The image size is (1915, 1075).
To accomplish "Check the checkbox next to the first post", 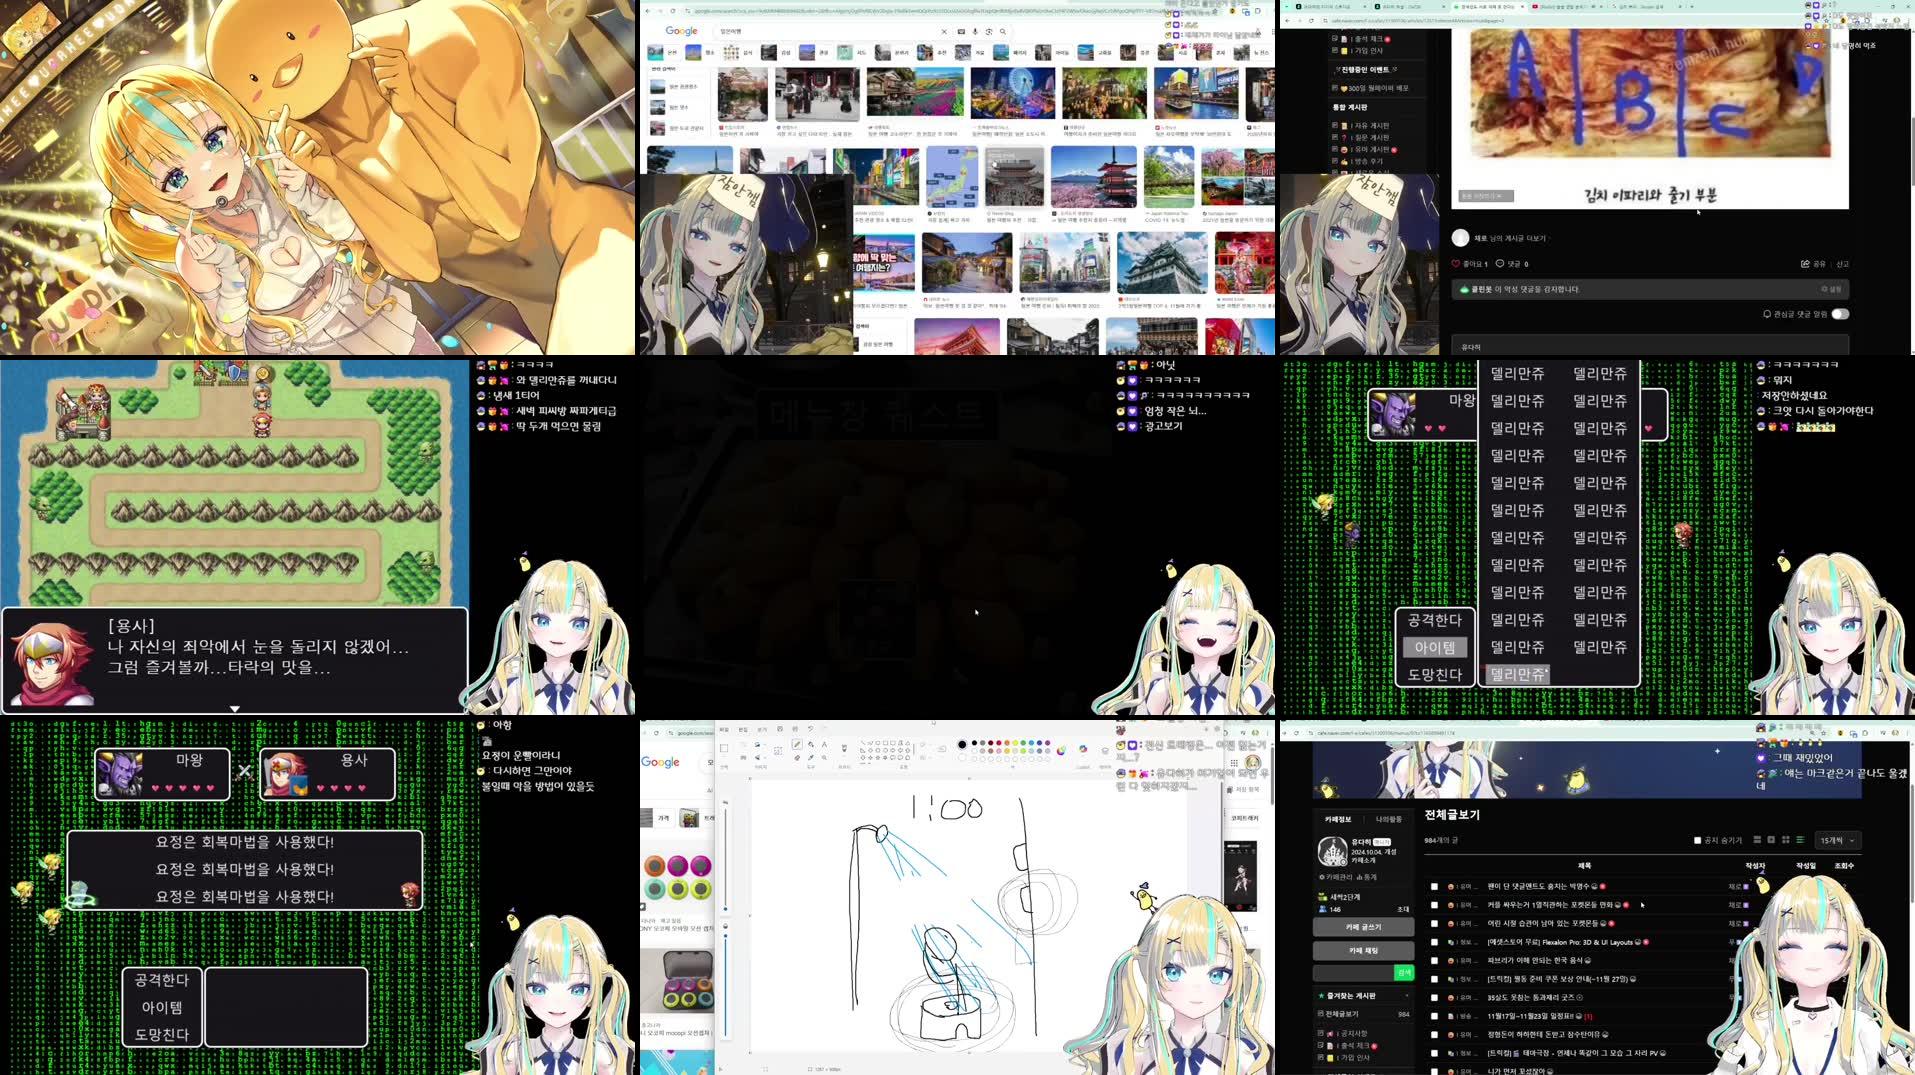I will pos(1434,886).
